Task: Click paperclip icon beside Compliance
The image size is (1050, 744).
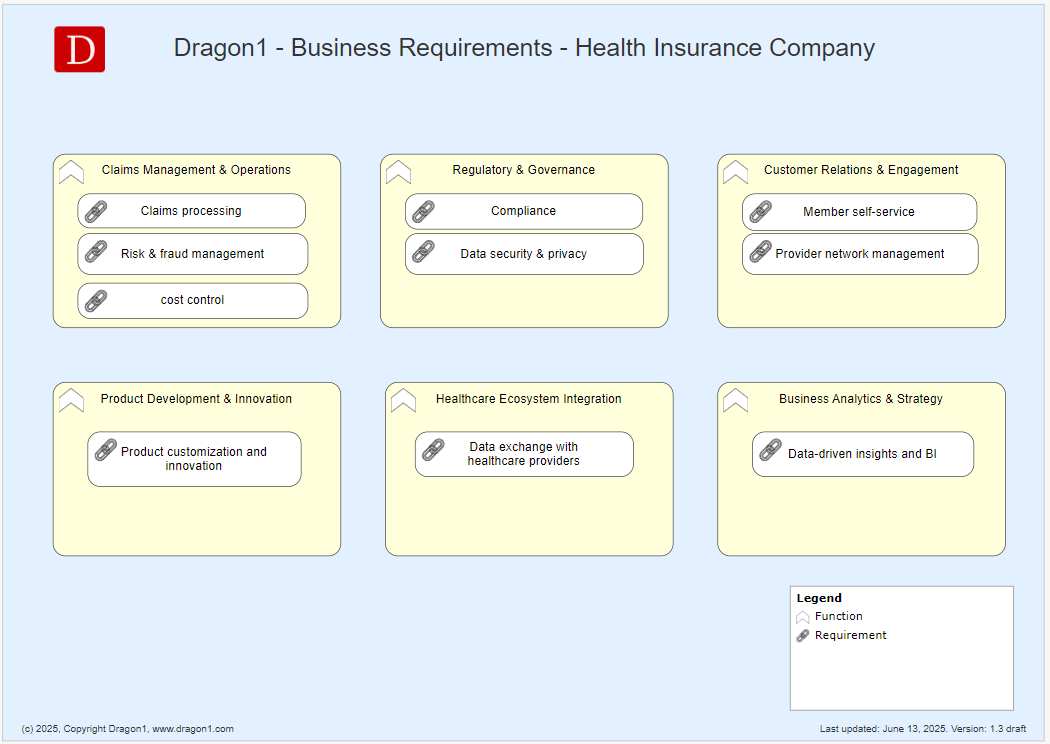Action: [423, 212]
